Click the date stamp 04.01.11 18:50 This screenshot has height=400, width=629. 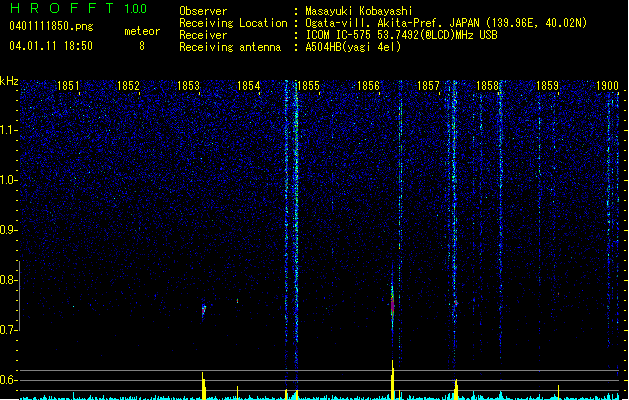coord(51,46)
